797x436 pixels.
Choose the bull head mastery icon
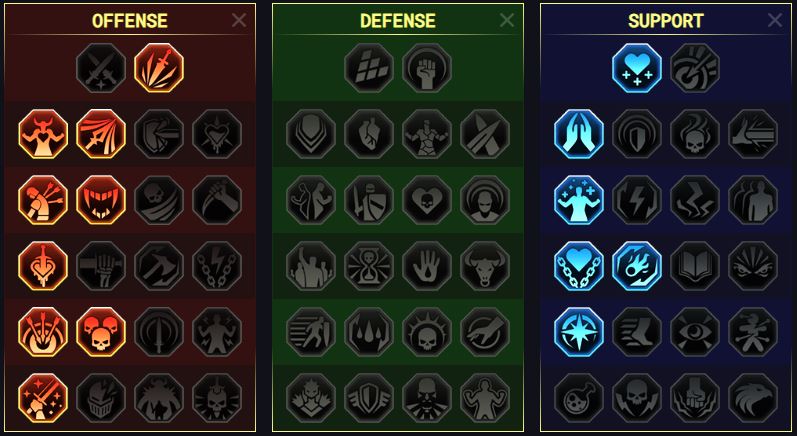point(485,266)
